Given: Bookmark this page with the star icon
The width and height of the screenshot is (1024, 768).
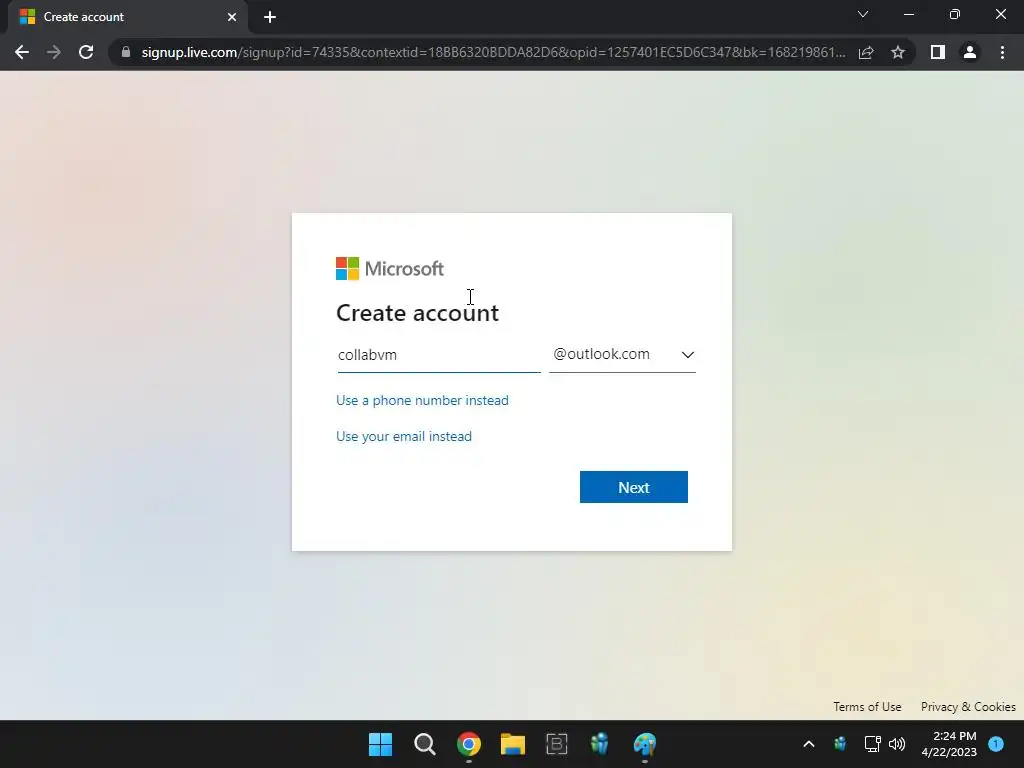Looking at the screenshot, I should [898, 52].
